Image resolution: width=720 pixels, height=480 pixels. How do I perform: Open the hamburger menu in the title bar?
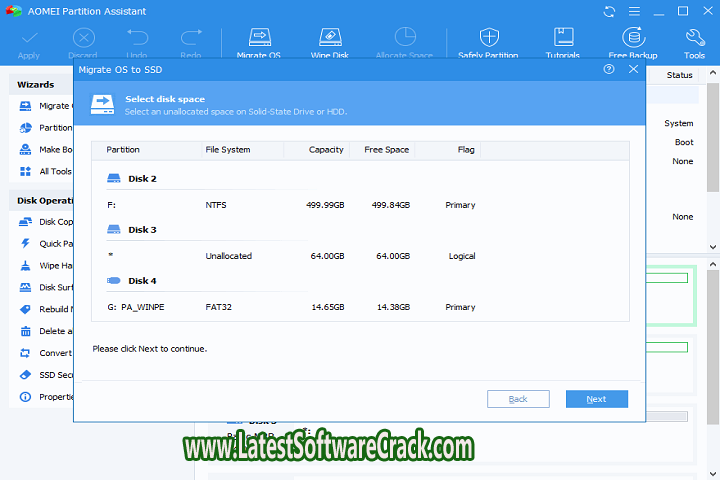(x=634, y=11)
